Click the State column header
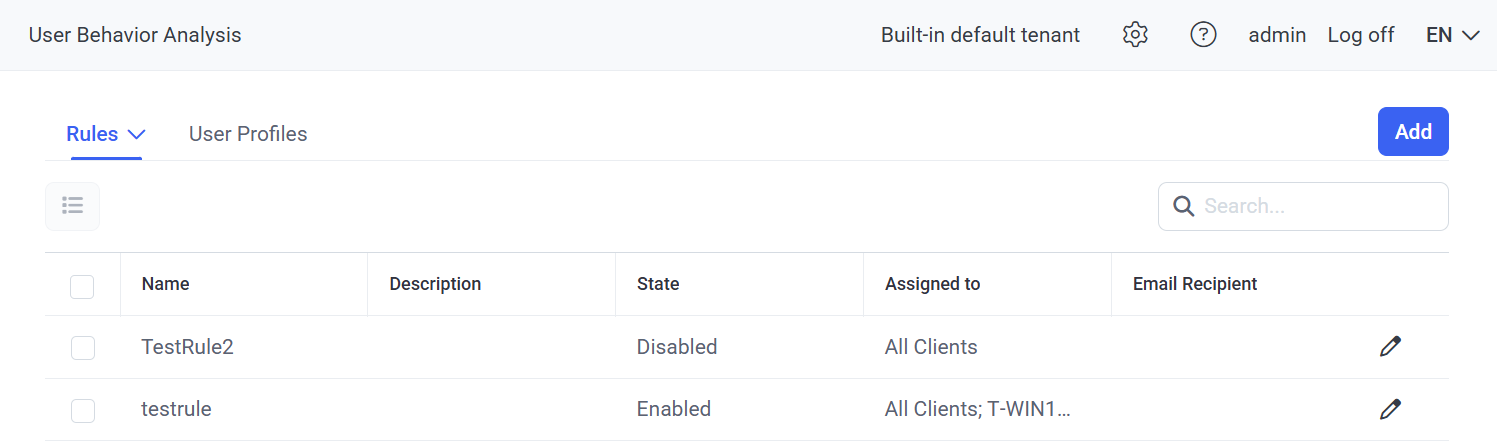This screenshot has height=447, width=1497. pos(658,284)
